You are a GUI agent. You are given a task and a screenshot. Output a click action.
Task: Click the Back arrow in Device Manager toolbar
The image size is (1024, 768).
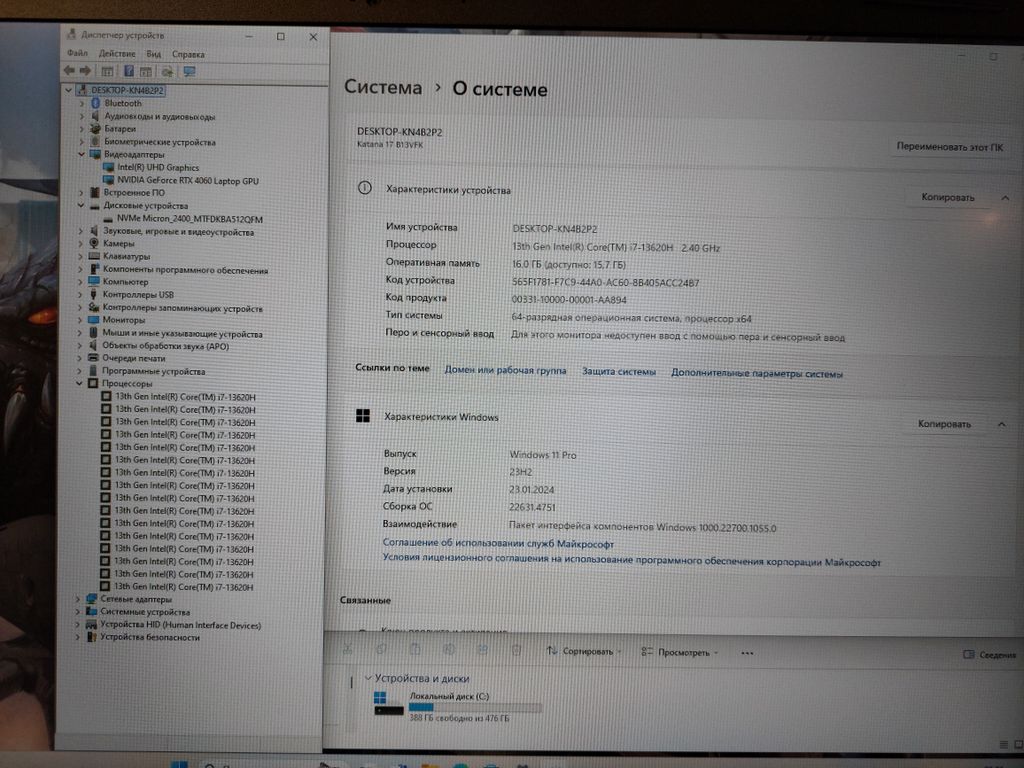[69, 71]
